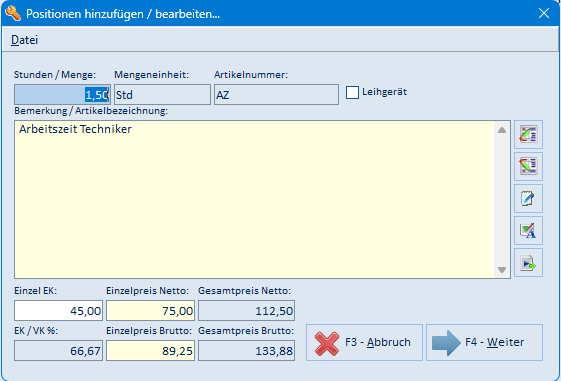Continue with F4 - Weiter button
561x381 pixels.
pyautogui.click(x=484, y=343)
